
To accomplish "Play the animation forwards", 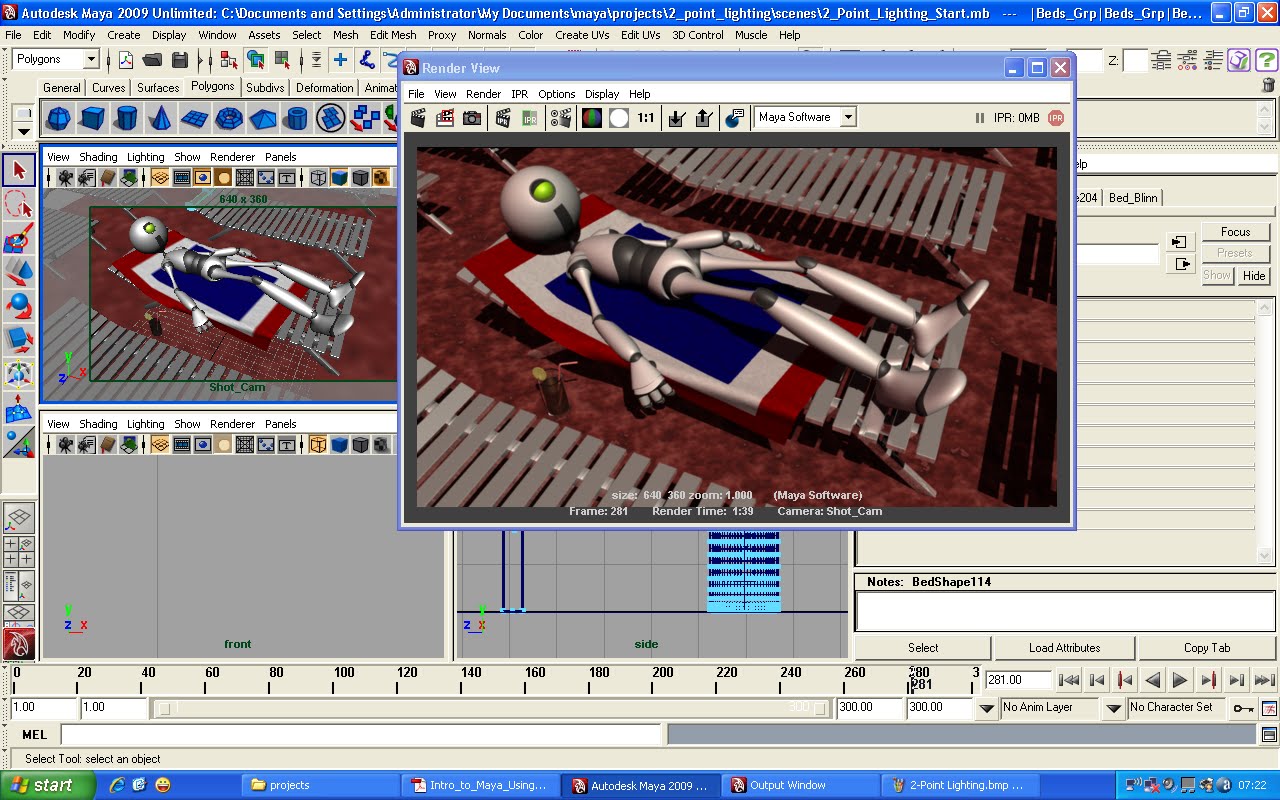I will (1180, 680).
